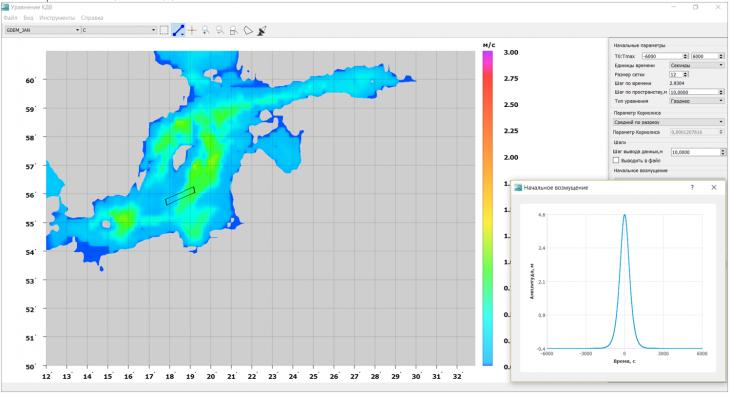This screenshot has width=730, height=394.
Task: Click the satellite dish toolbar icon
Action: 262,31
